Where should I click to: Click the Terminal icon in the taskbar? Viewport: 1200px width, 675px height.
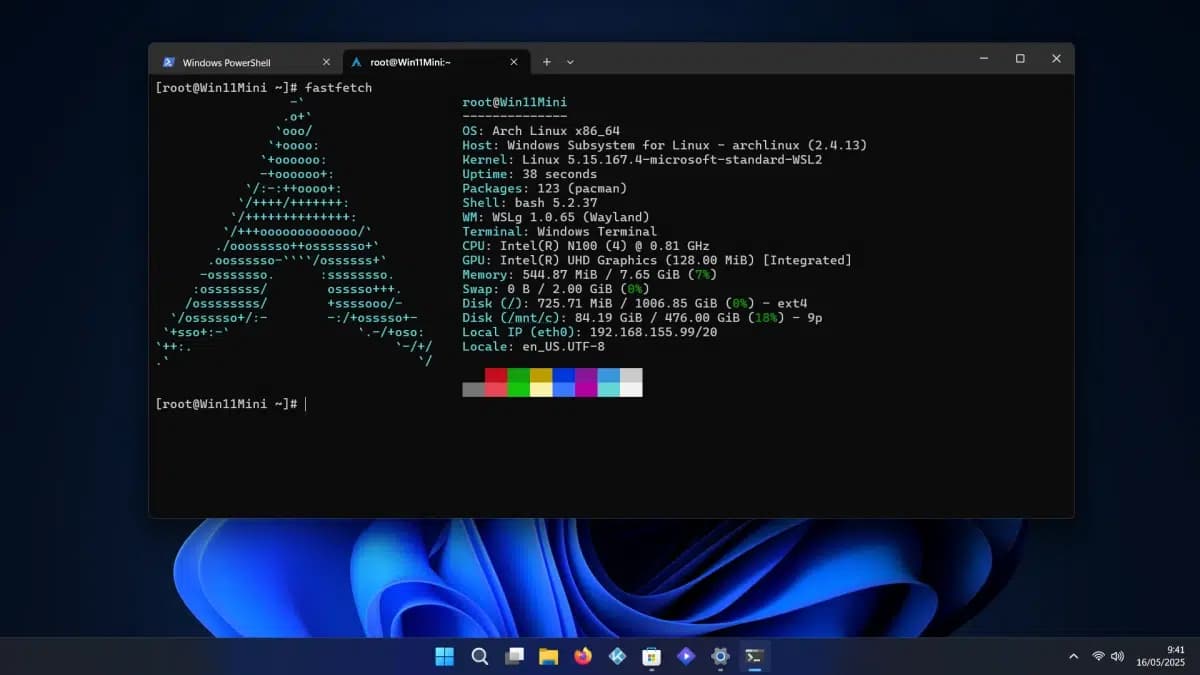[x=755, y=656]
